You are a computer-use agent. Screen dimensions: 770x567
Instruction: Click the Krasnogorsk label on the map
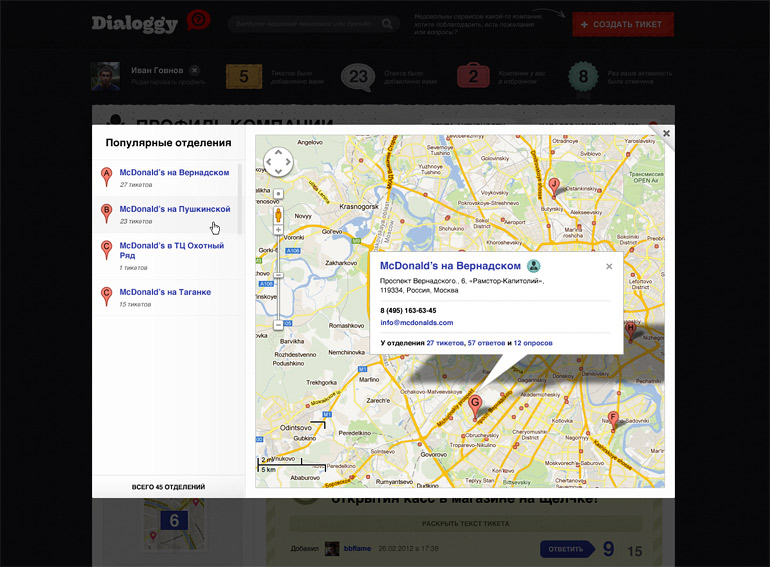(x=359, y=207)
